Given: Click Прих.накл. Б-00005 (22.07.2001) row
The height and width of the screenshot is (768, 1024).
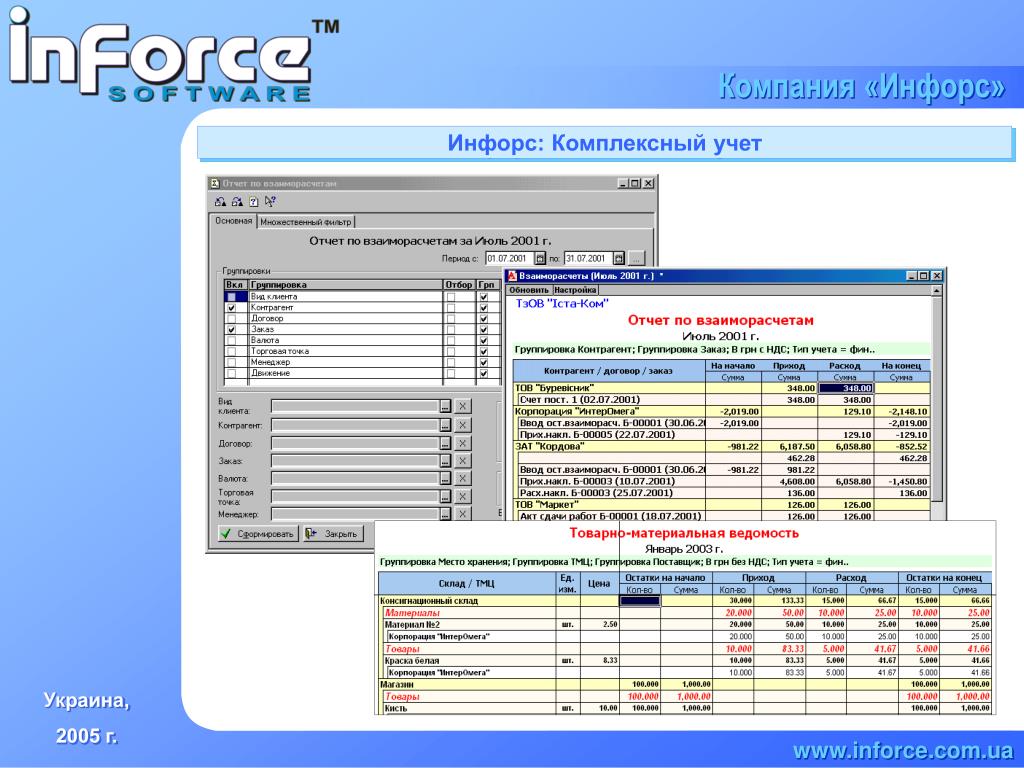Looking at the screenshot, I should tap(722, 435).
